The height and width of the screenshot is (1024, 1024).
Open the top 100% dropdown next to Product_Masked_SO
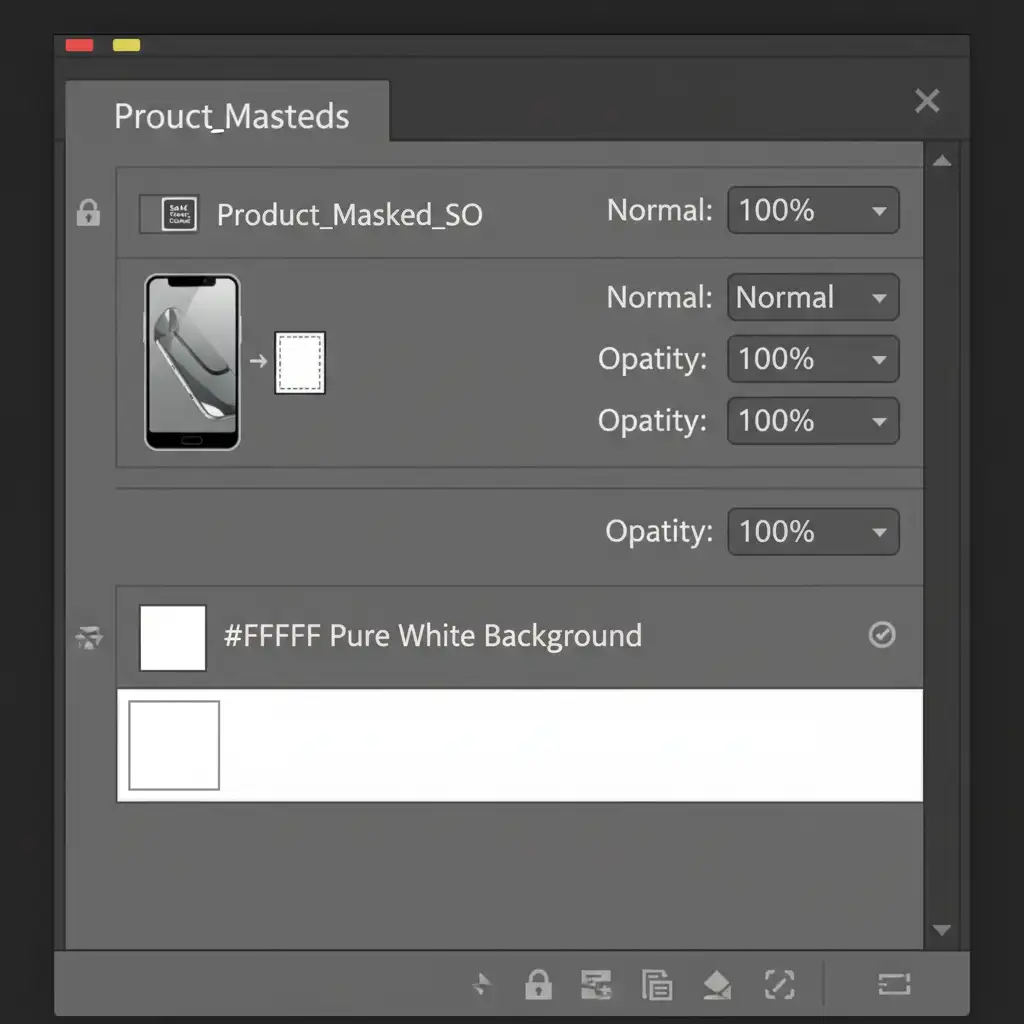coord(812,211)
